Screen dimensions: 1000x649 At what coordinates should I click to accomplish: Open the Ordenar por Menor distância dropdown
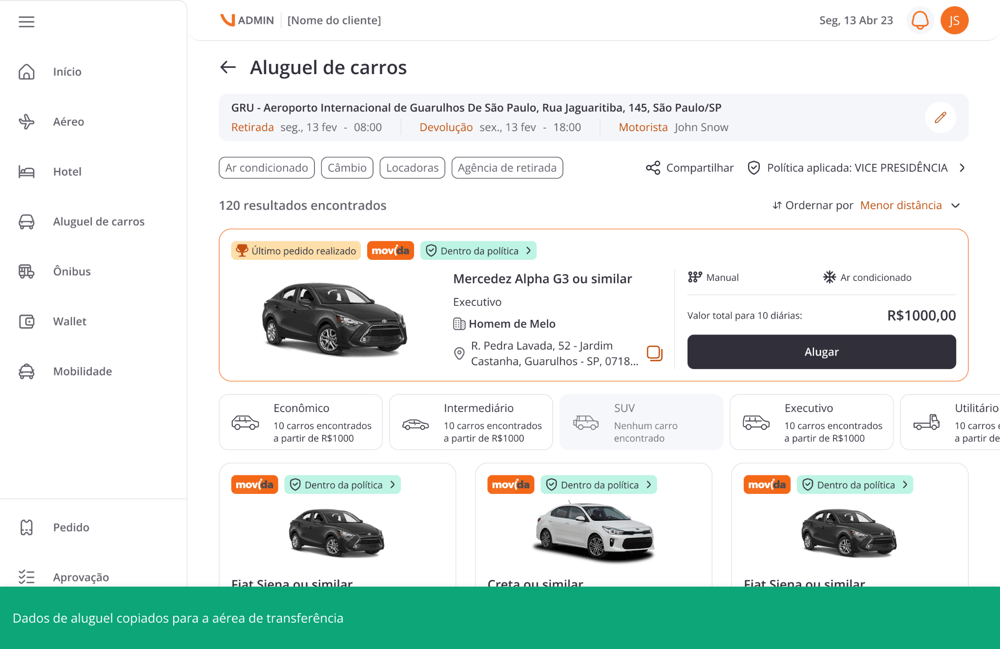point(866,205)
